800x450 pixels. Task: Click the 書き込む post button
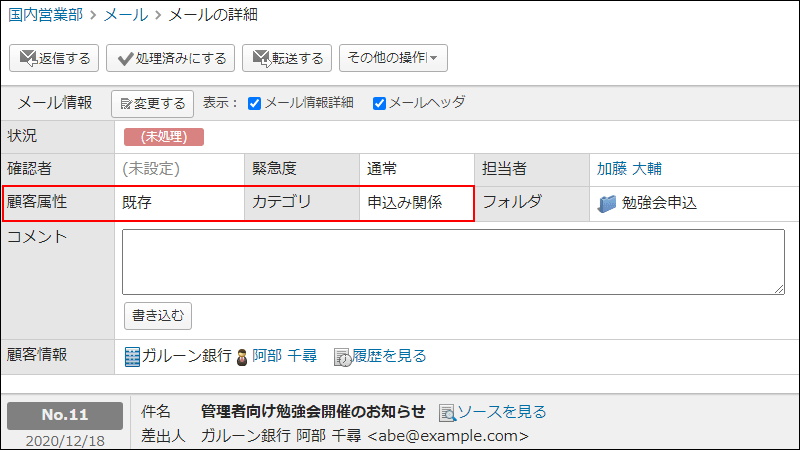pos(158,316)
